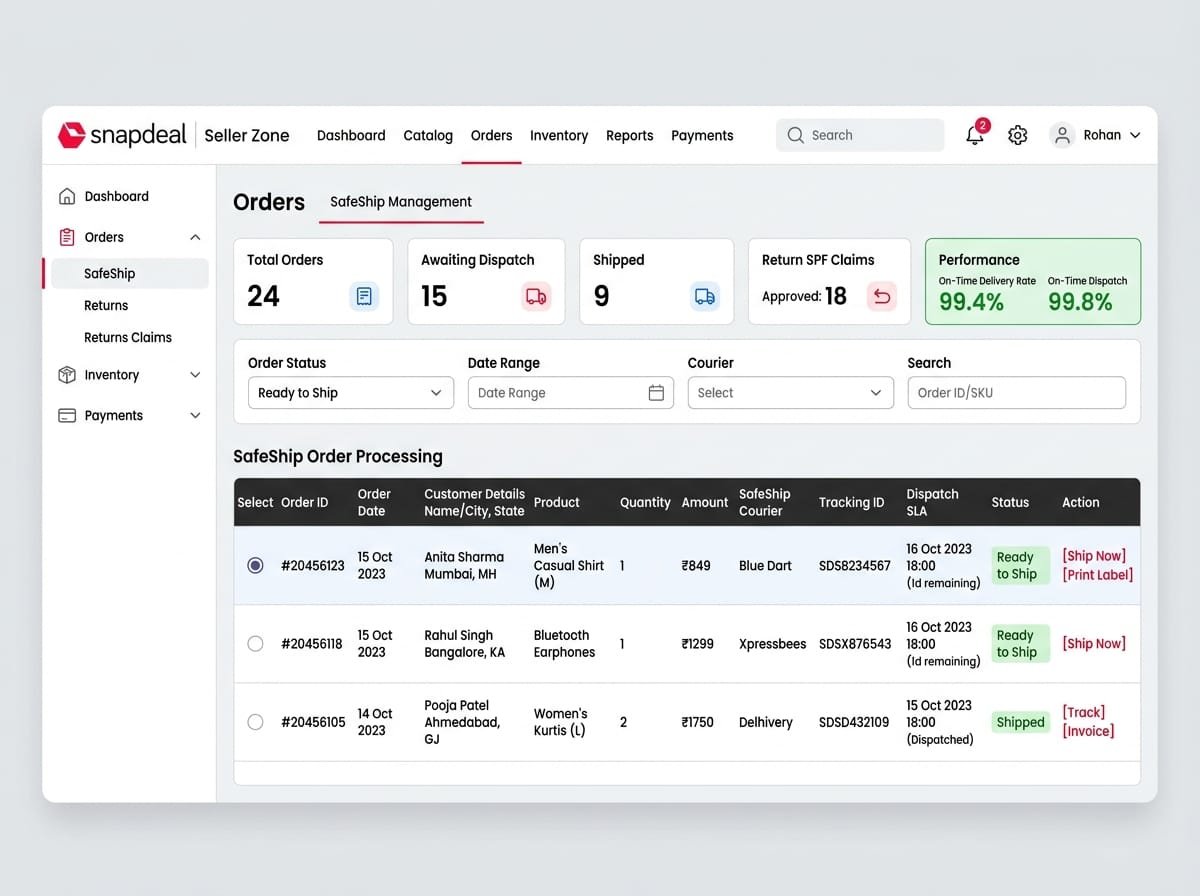1200x896 pixels.
Task: Open Reports in the top navigation
Action: click(630, 135)
